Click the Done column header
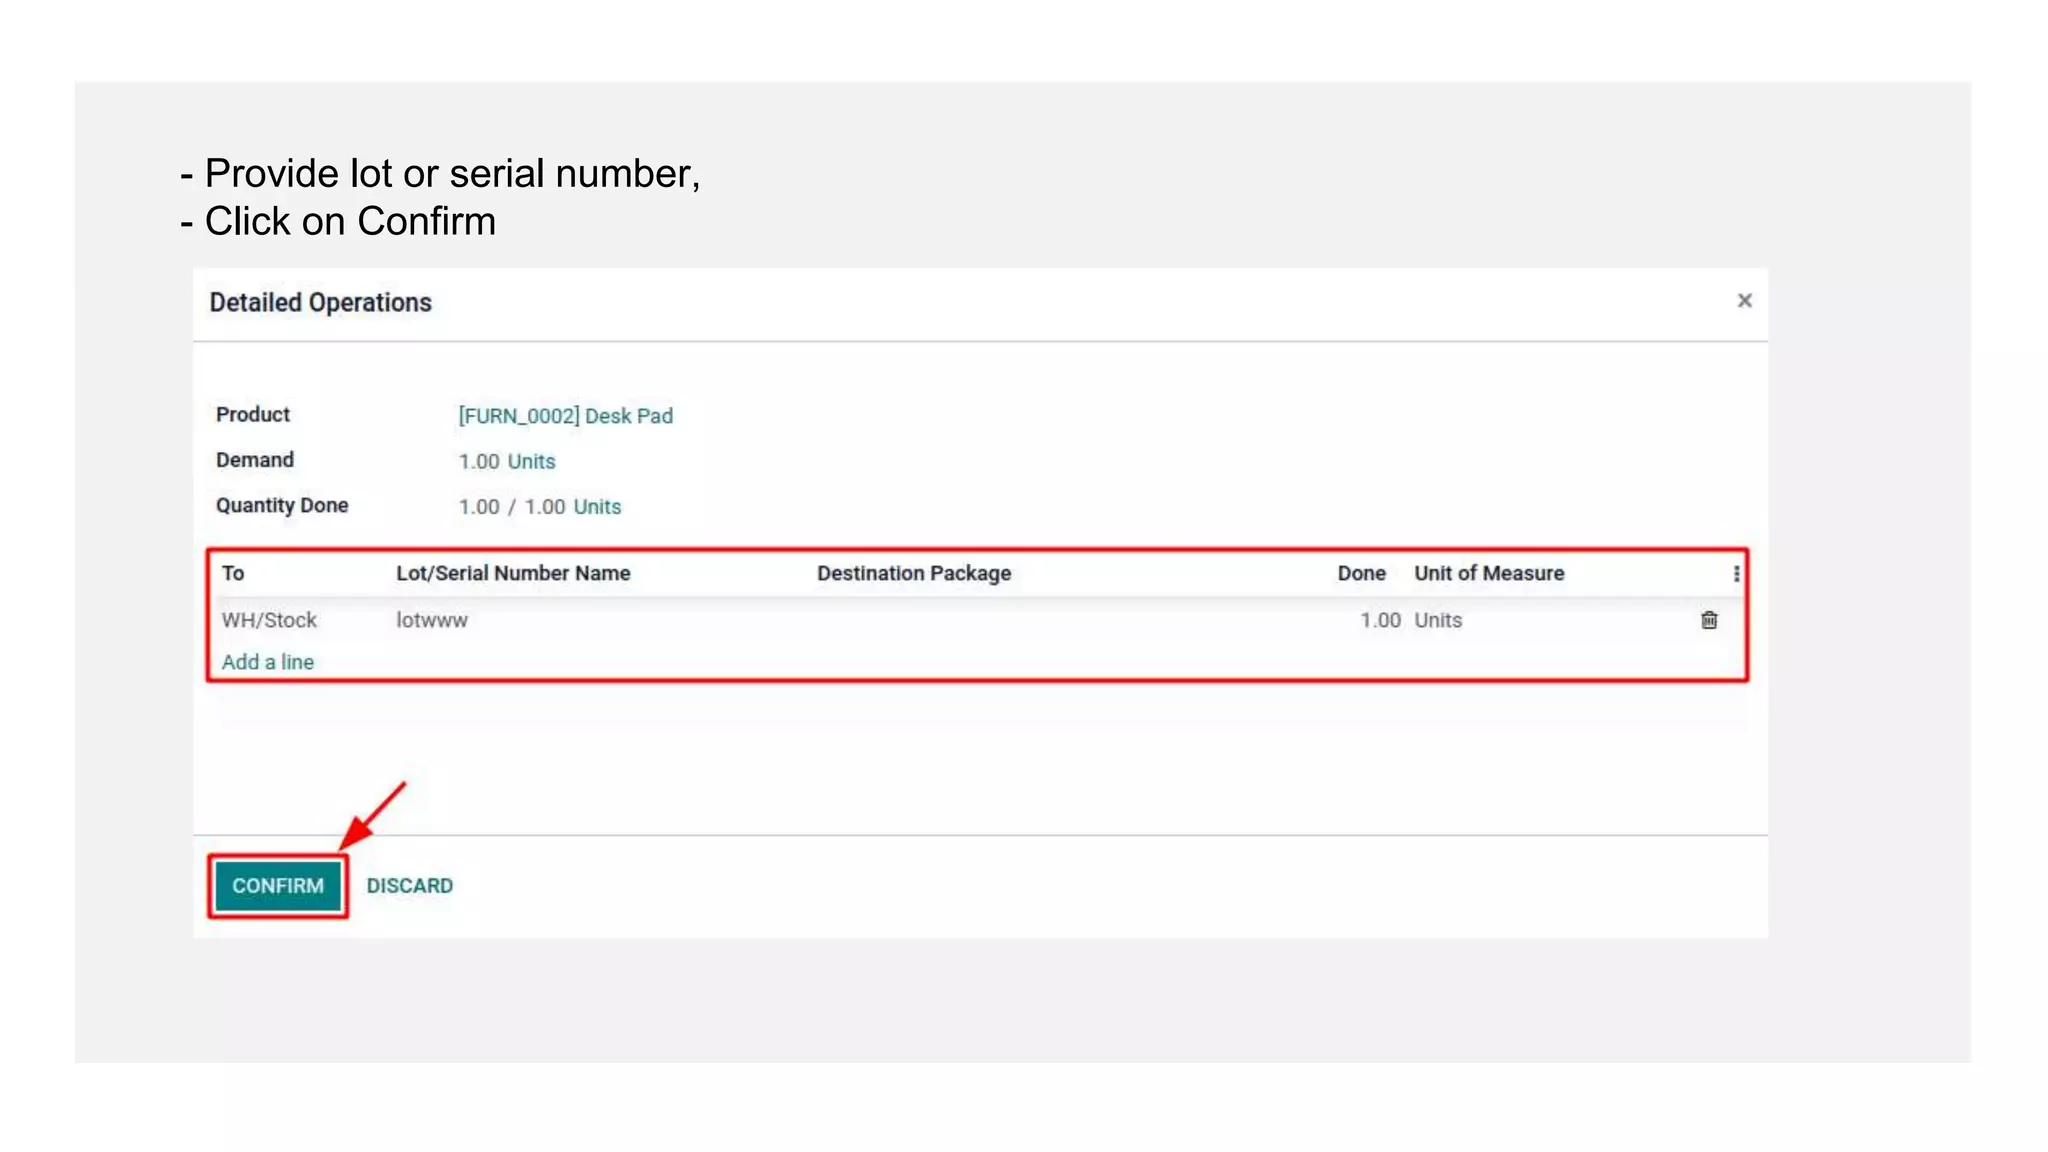2048x1152 pixels. coord(1361,574)
